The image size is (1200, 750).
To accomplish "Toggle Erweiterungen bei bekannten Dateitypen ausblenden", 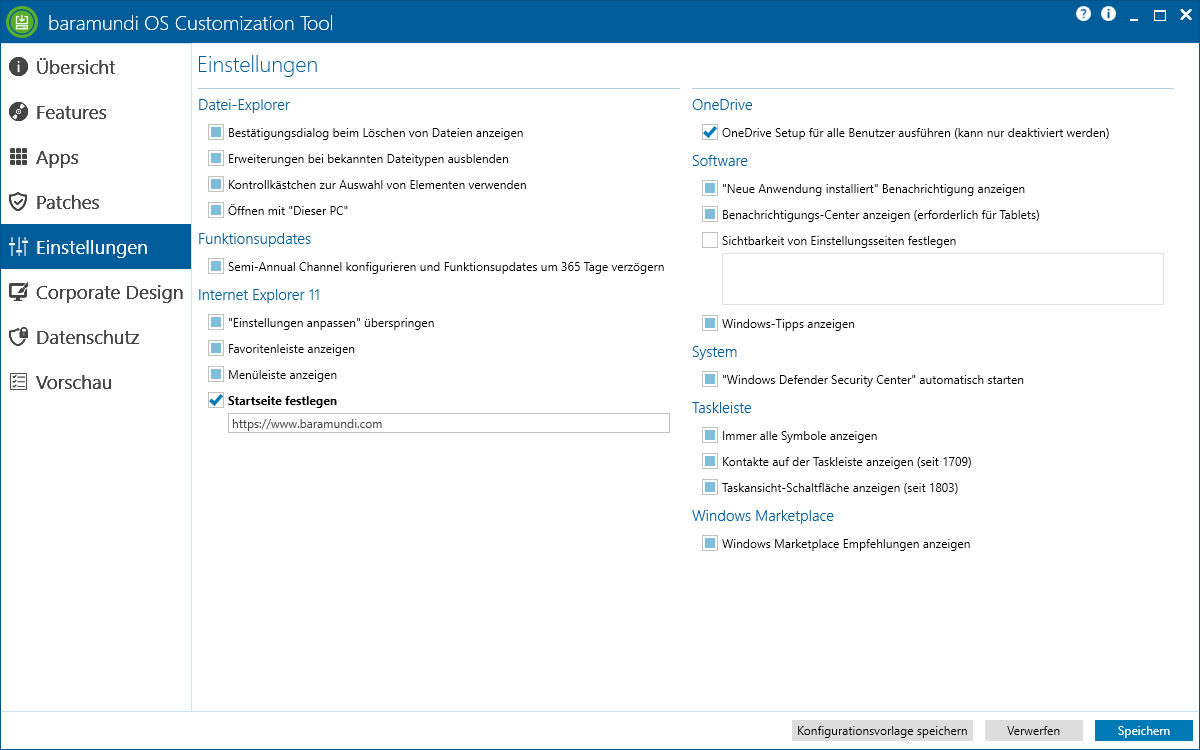I will click(215, 158).
